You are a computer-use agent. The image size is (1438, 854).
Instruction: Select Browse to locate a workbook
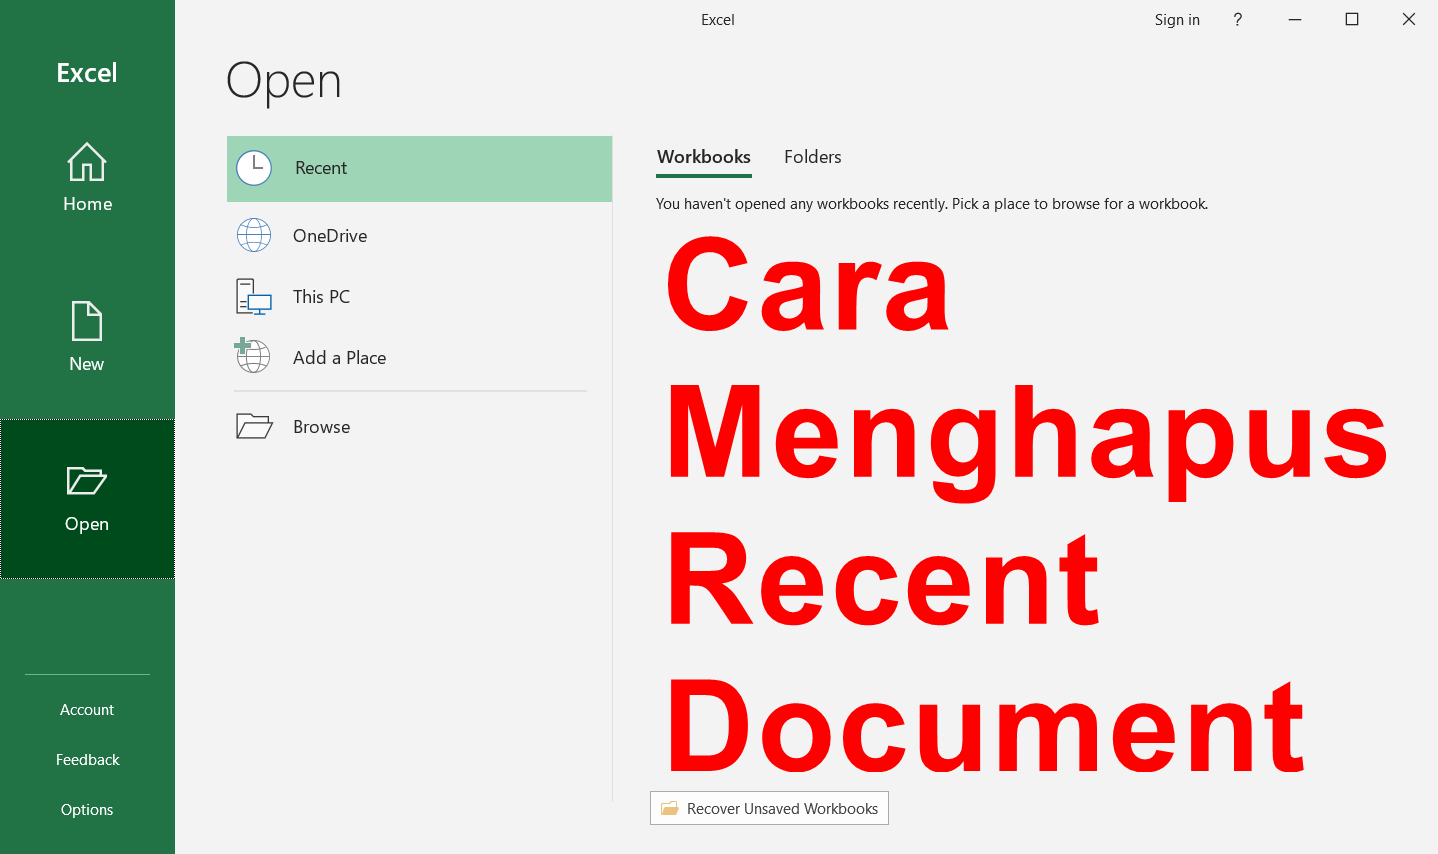320,426
